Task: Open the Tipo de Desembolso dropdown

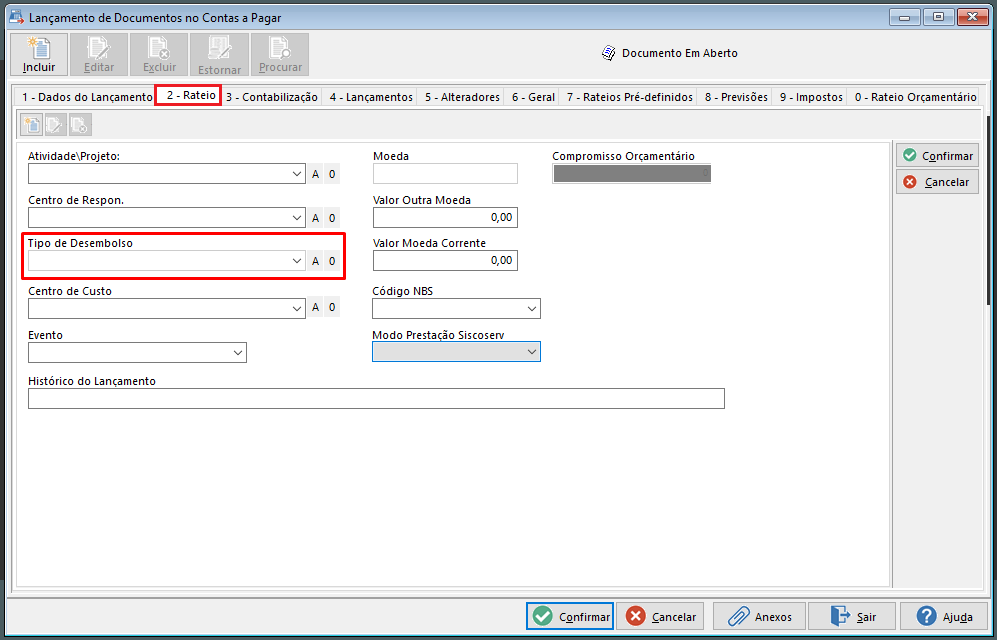Action: click(x=297, y=261)
